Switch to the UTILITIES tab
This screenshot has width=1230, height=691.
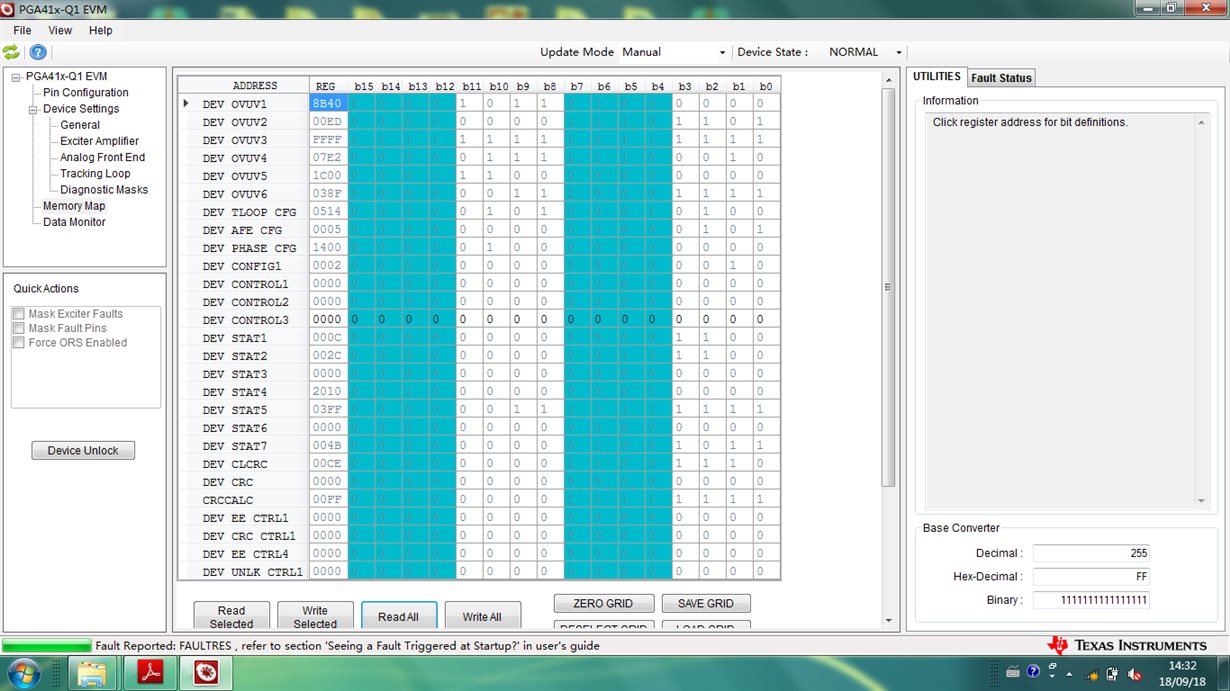point(937,77)
